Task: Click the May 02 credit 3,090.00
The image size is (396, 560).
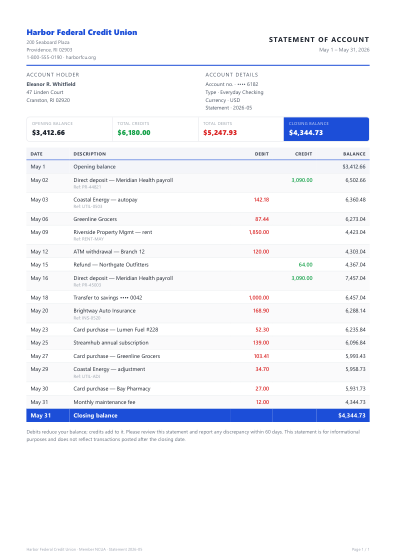Action: click(x=302, y=180)
